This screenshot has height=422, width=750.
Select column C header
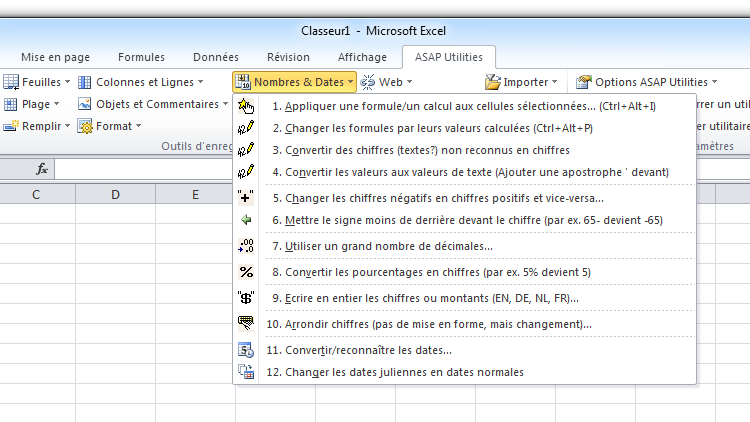36,195
